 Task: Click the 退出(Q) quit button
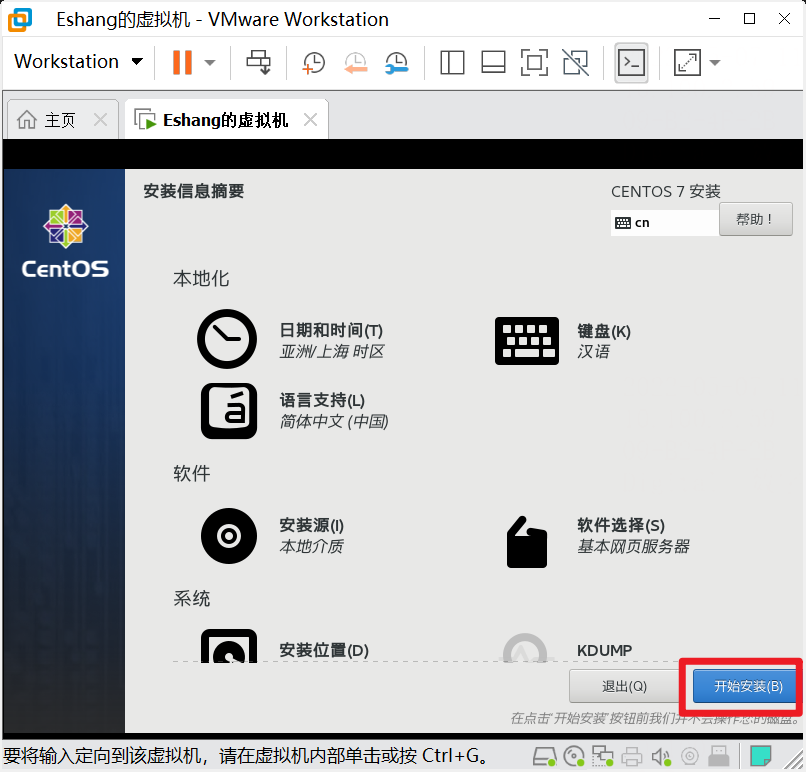pos(624,686)
